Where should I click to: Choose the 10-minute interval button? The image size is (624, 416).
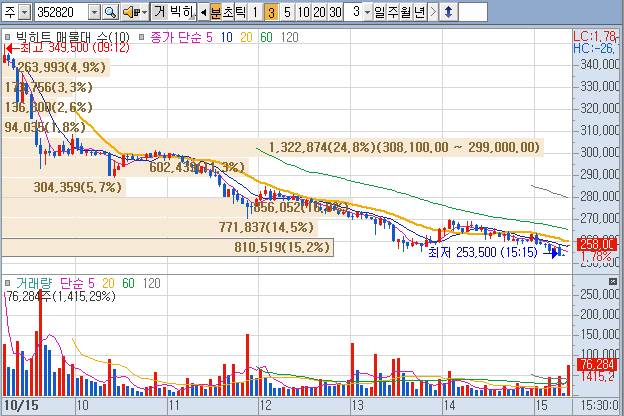tap(303, 13)
